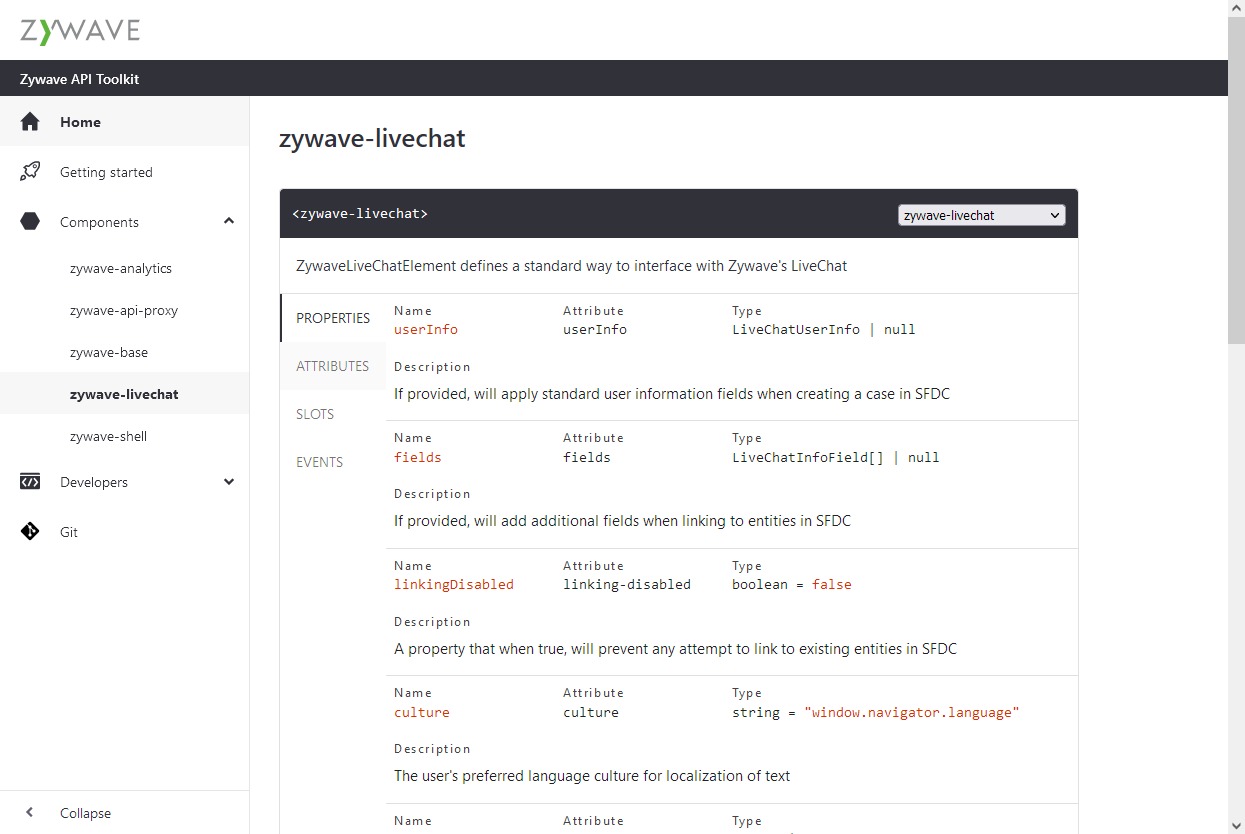Open the Home navigation item
Image resolution: width=1245 pixels, height=834 pixels.
pos(125,122)
